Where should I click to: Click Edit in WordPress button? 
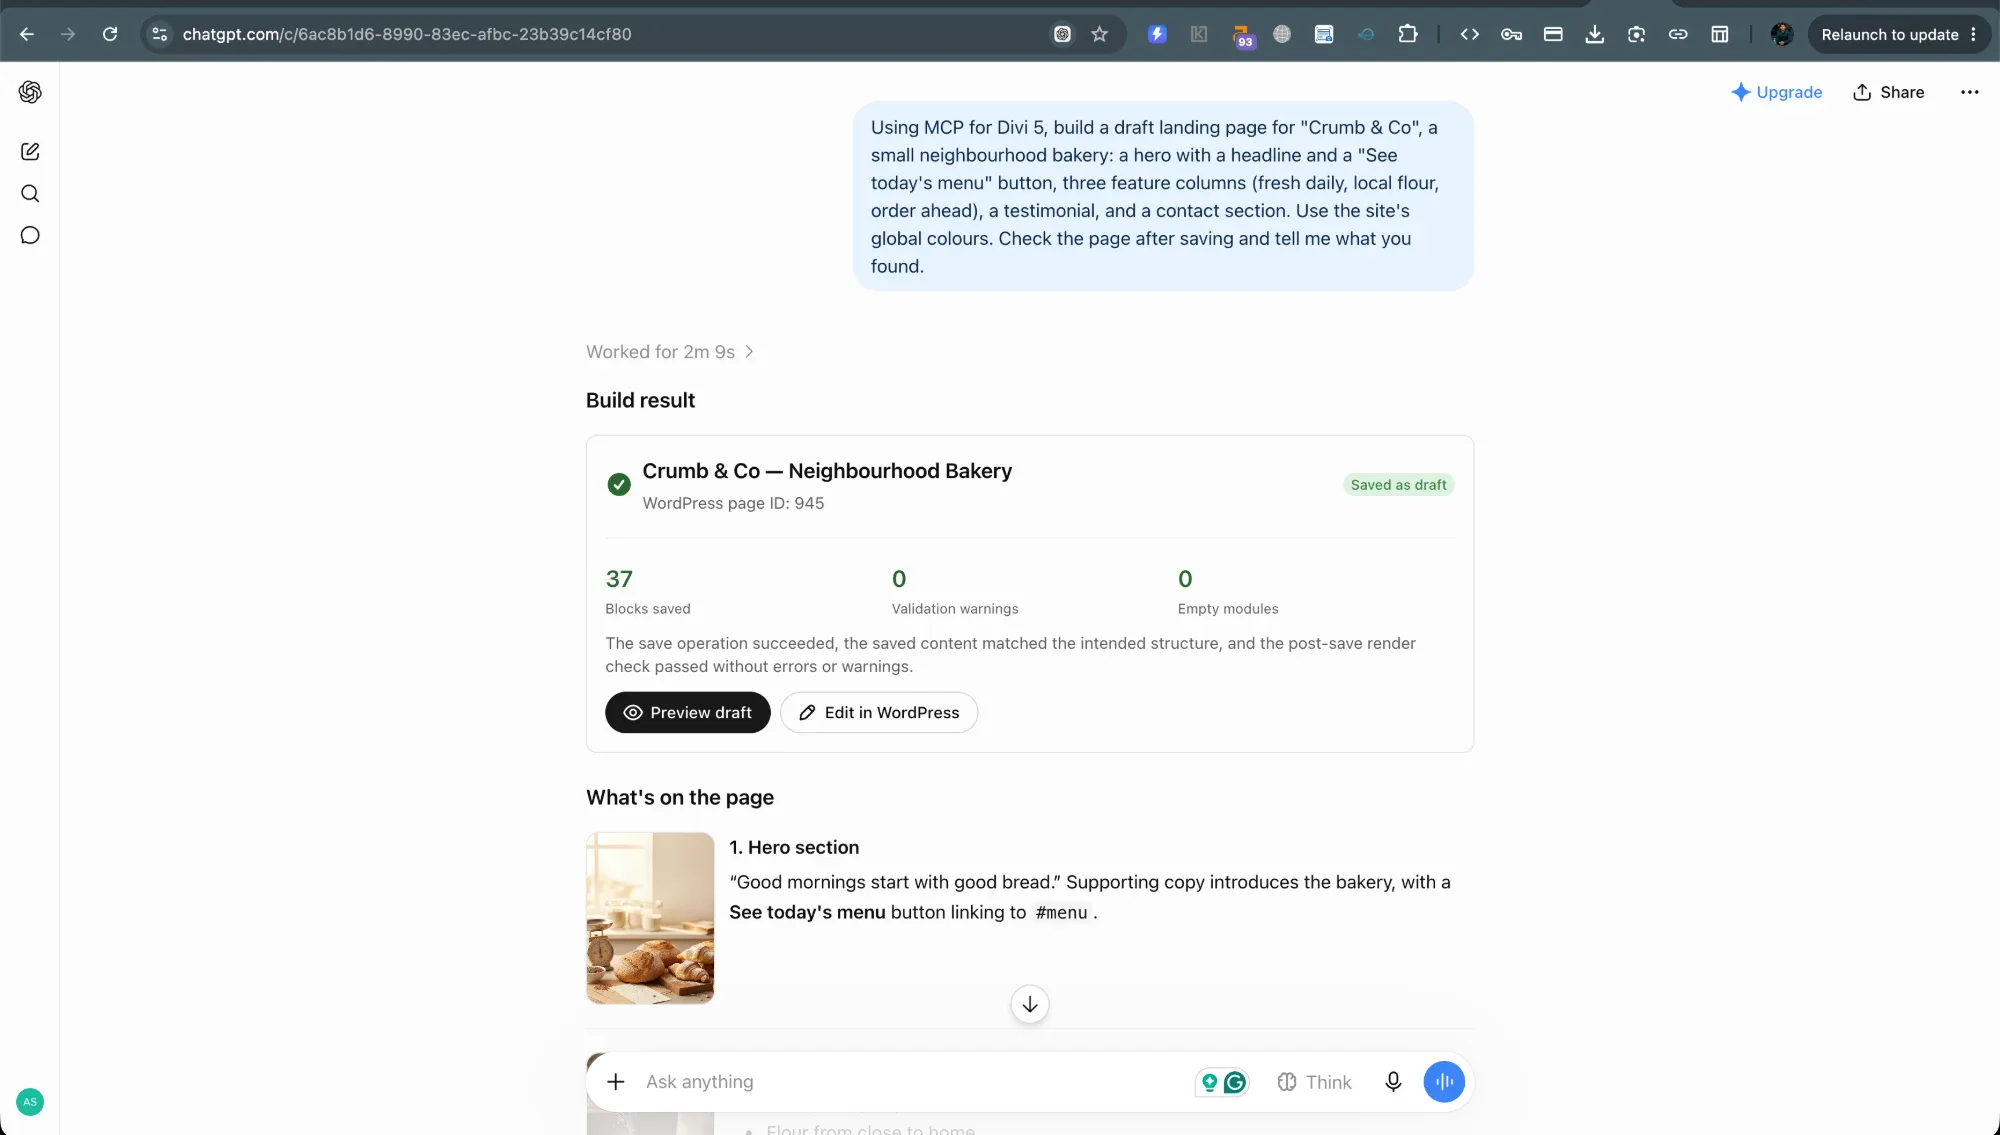[x=879, y=712]
